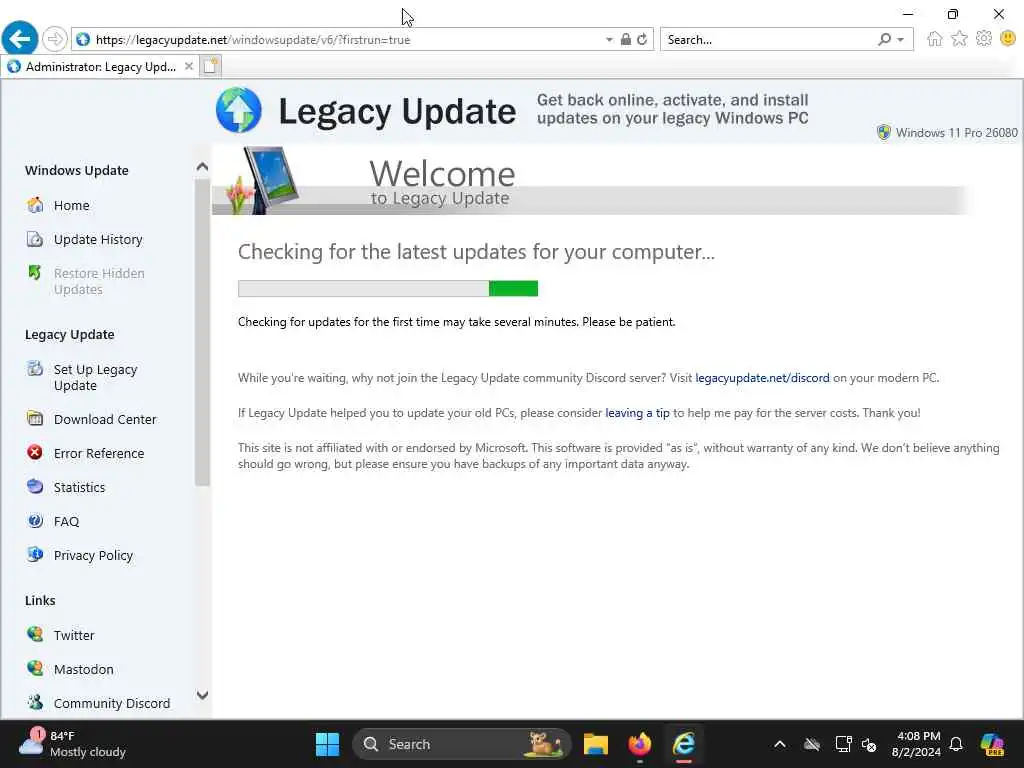This screenshot has height=768, width=1024.
Task: Click the Mastodon globe icon
Action: 35,668
